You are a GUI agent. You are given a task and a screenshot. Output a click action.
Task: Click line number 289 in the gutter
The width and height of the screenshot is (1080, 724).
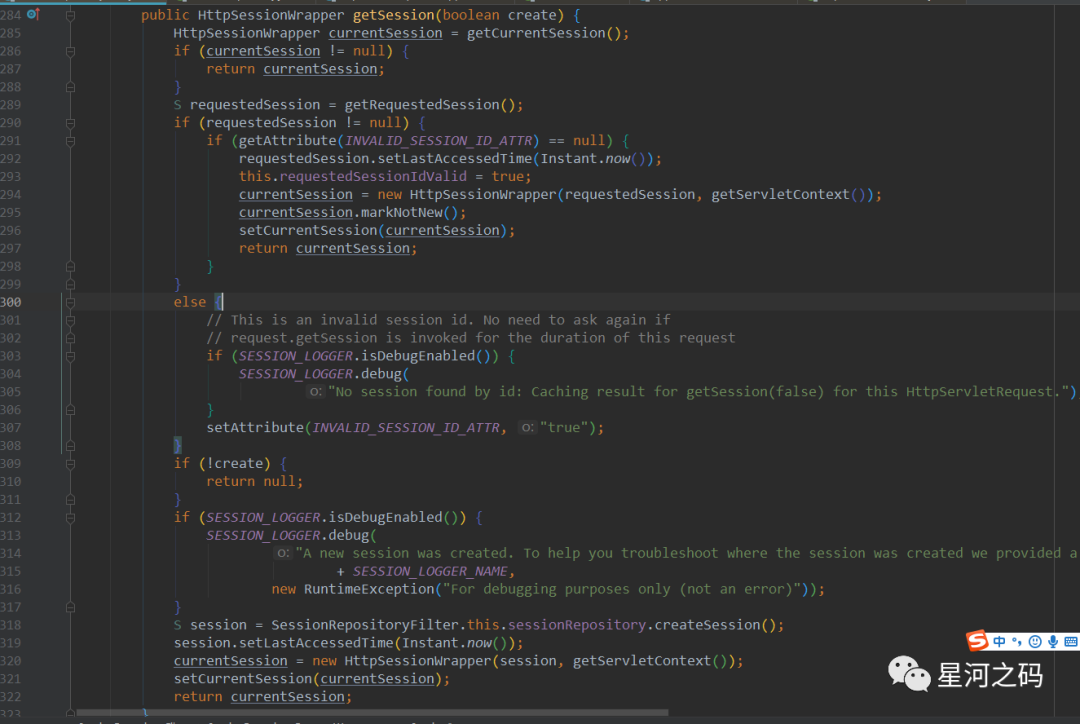[x=10, y=105]
